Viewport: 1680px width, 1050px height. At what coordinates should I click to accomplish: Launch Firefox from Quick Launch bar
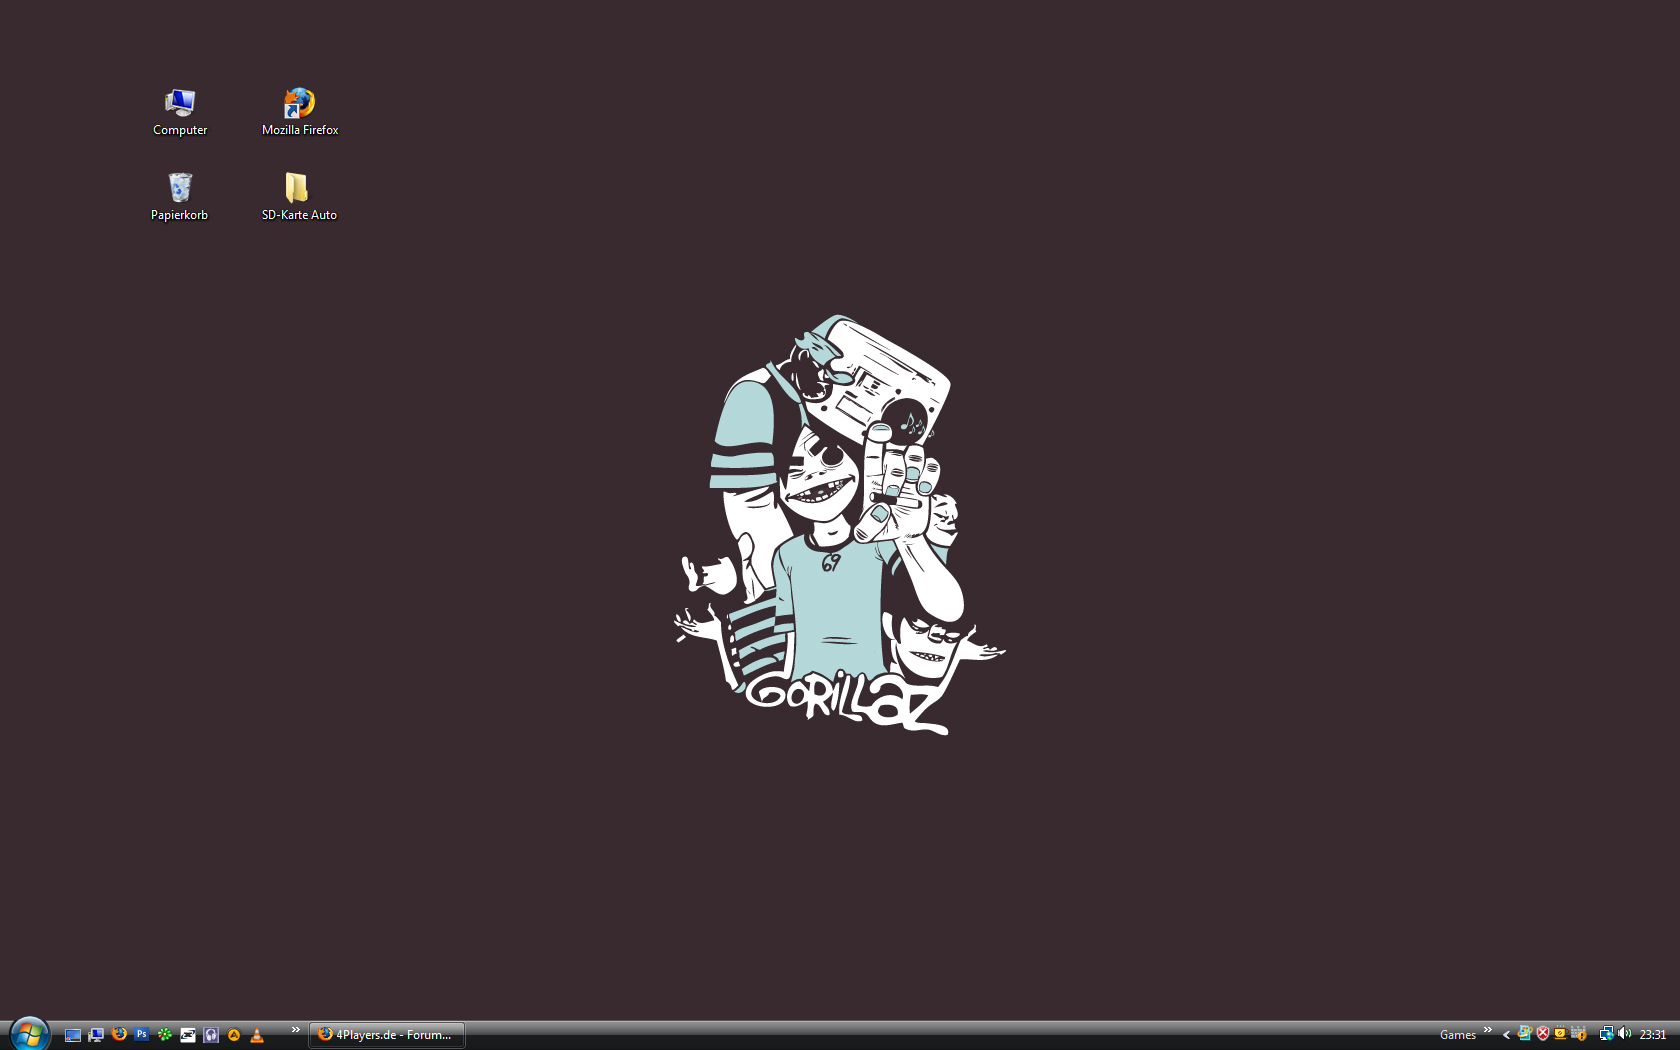click(119, 1035)
